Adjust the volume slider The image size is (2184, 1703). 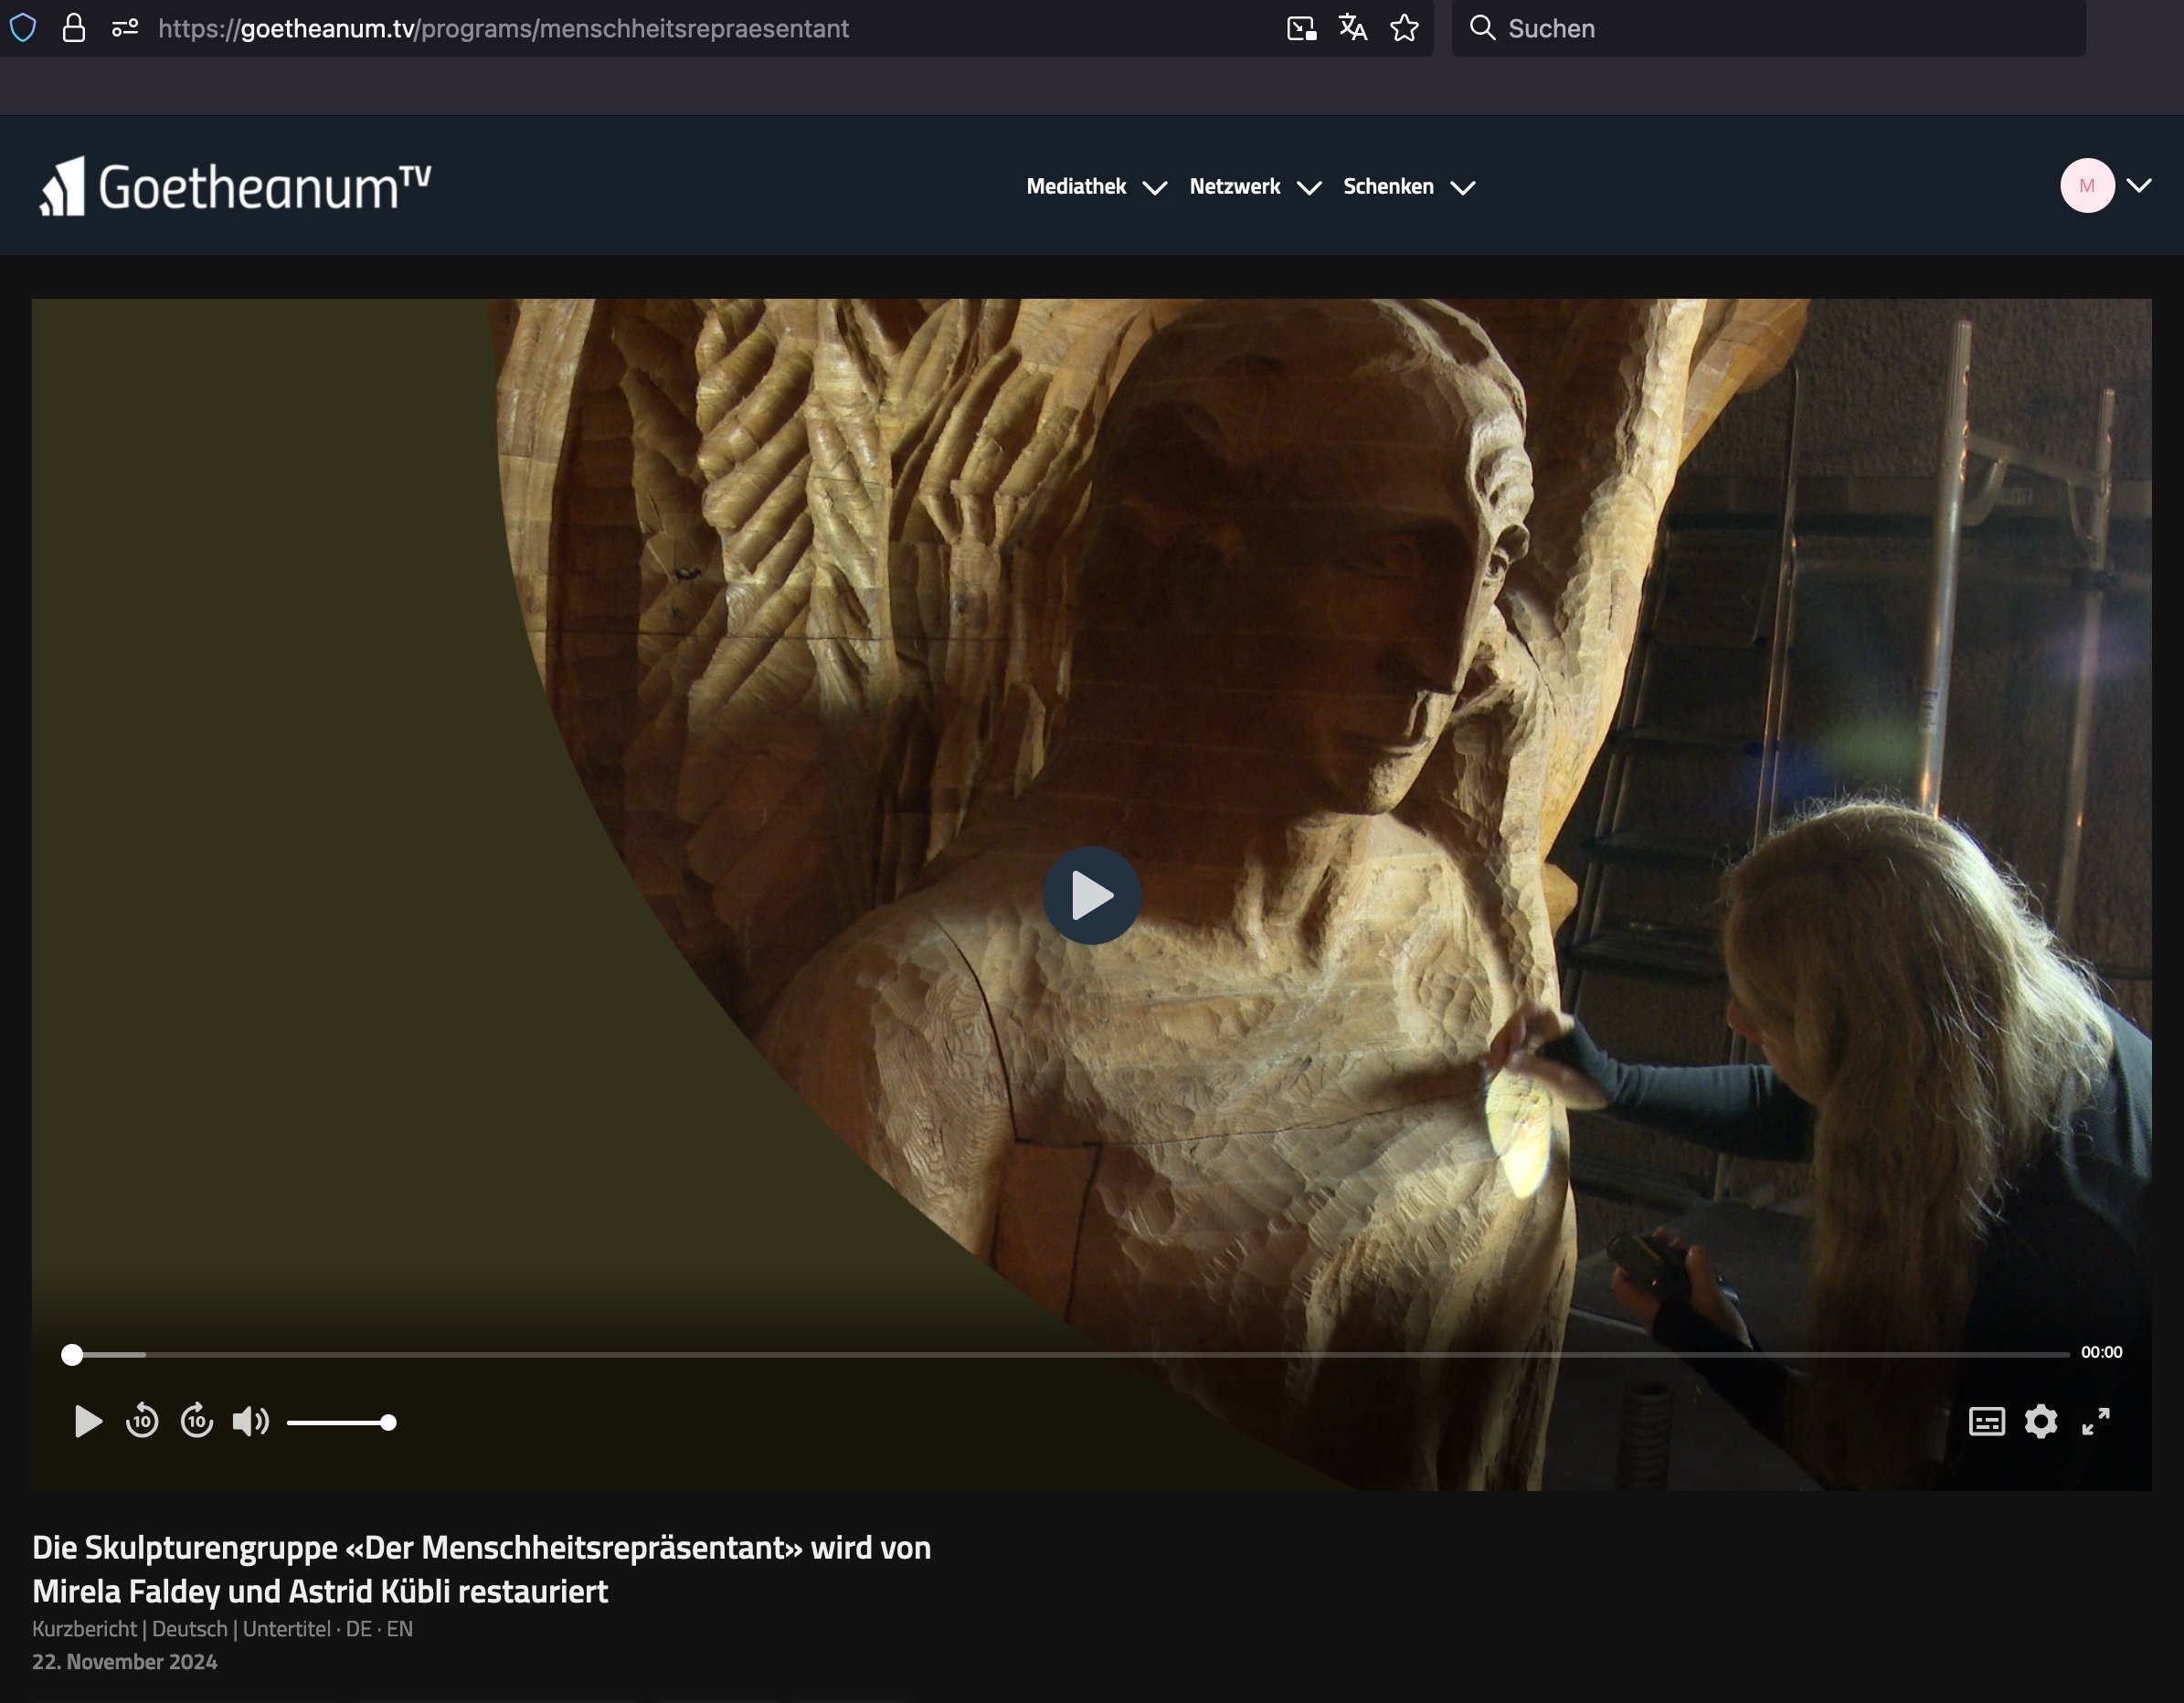pos(341,1422)
